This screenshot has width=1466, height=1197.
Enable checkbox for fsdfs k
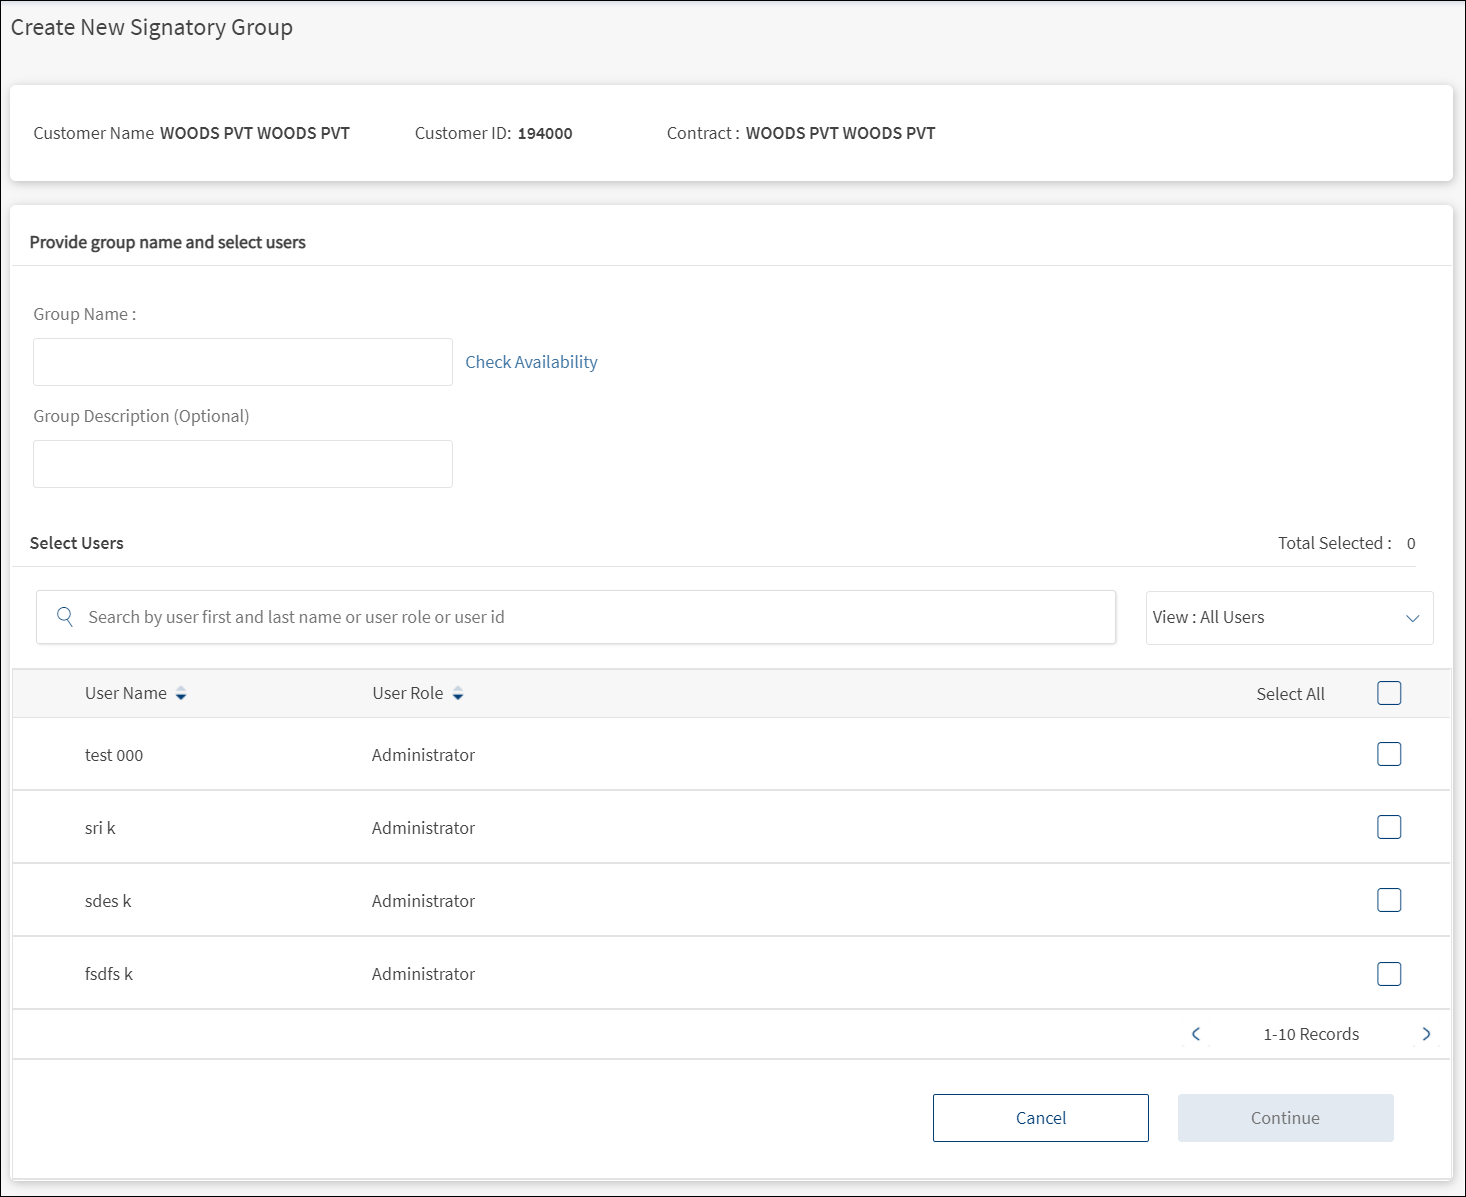(1389, 974)
